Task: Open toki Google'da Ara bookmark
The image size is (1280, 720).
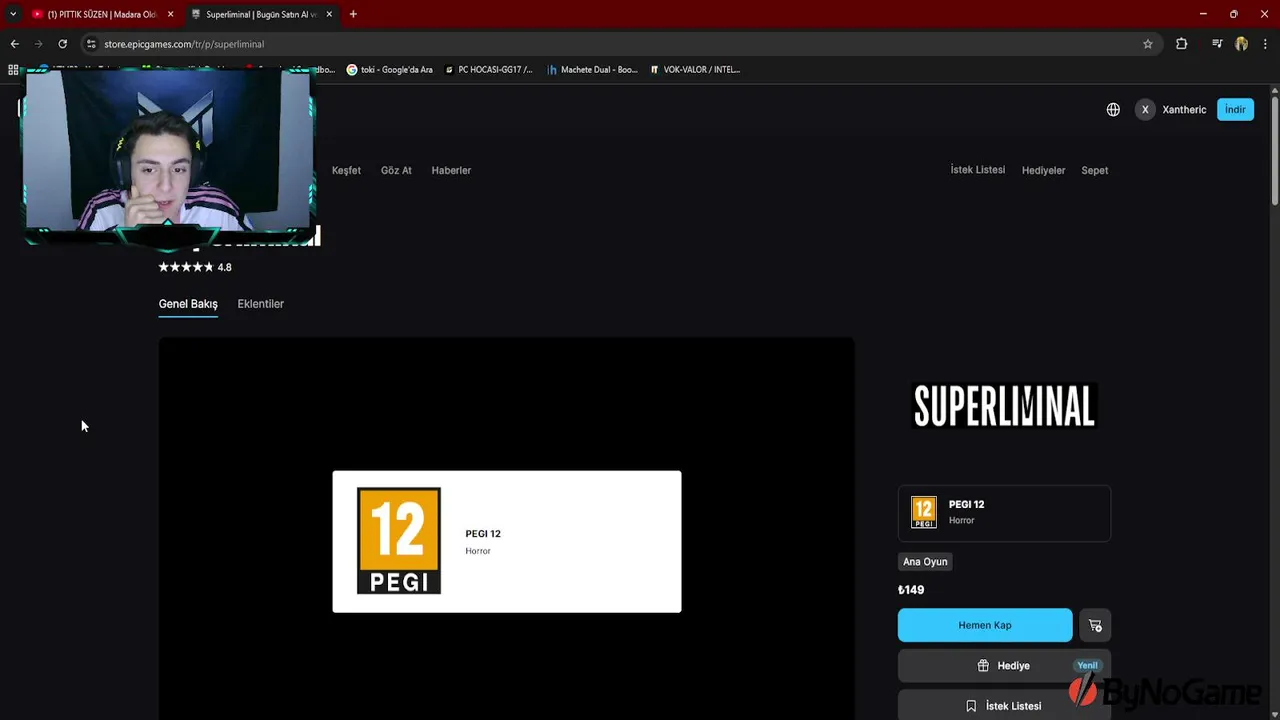Action: coord(390,70)
